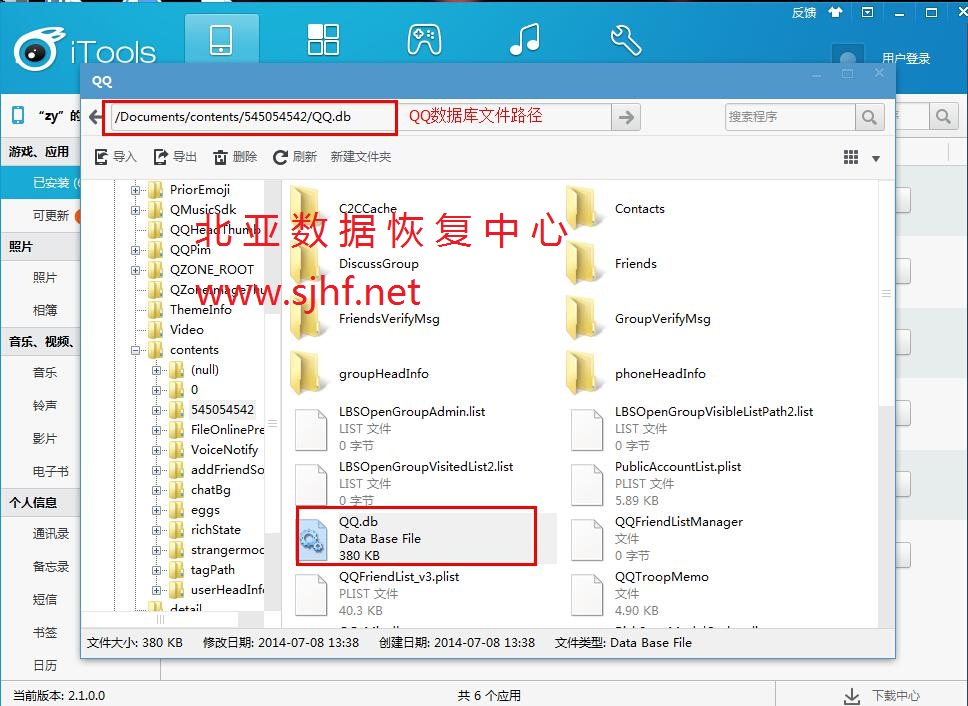Click the DiscussGroup folder name
The height and width of the screenshot is (706, 968).
[378, 264]
